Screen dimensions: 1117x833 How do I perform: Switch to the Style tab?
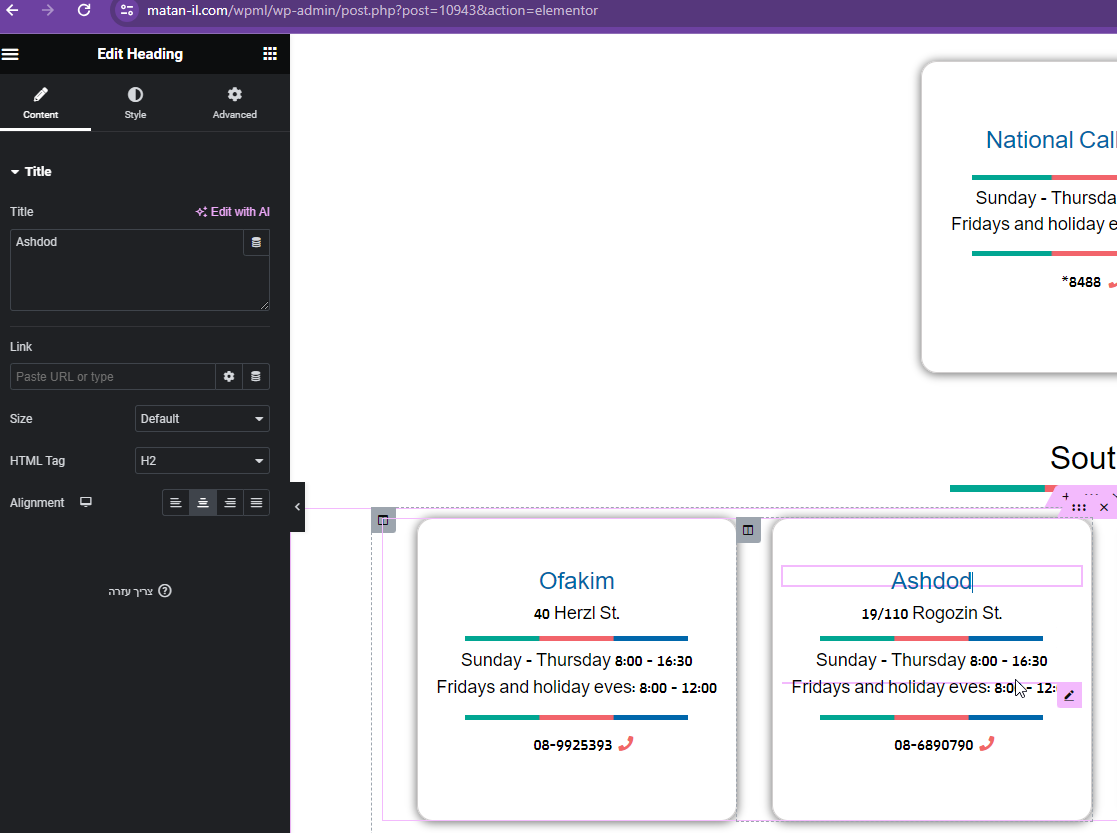pyautogui.click(x=135, y=103)
